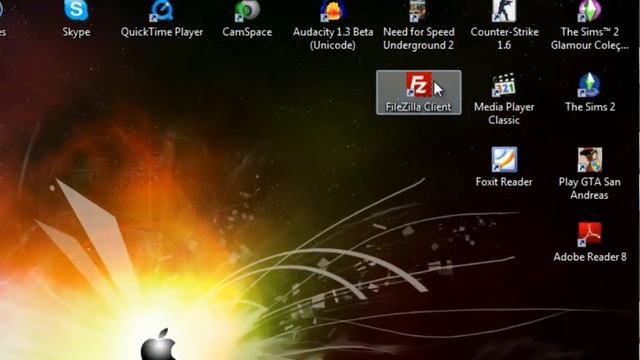Click the "Play GTA San Andreas" label
Screen dimensions: 640x360
click(x=589, y=189)
